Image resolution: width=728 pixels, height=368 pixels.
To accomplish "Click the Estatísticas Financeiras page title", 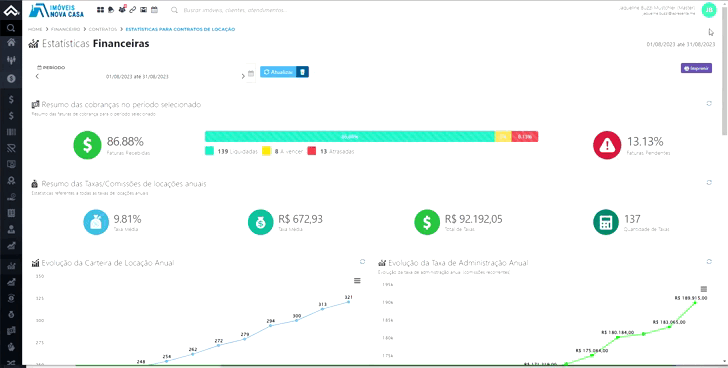I will coord(96,44).
